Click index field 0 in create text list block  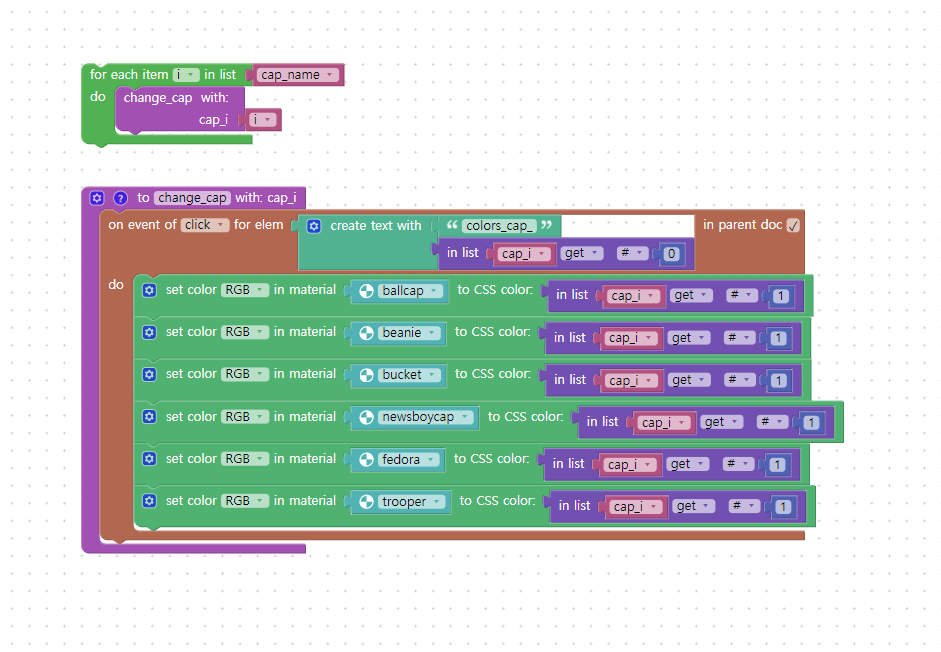point(672,254)
